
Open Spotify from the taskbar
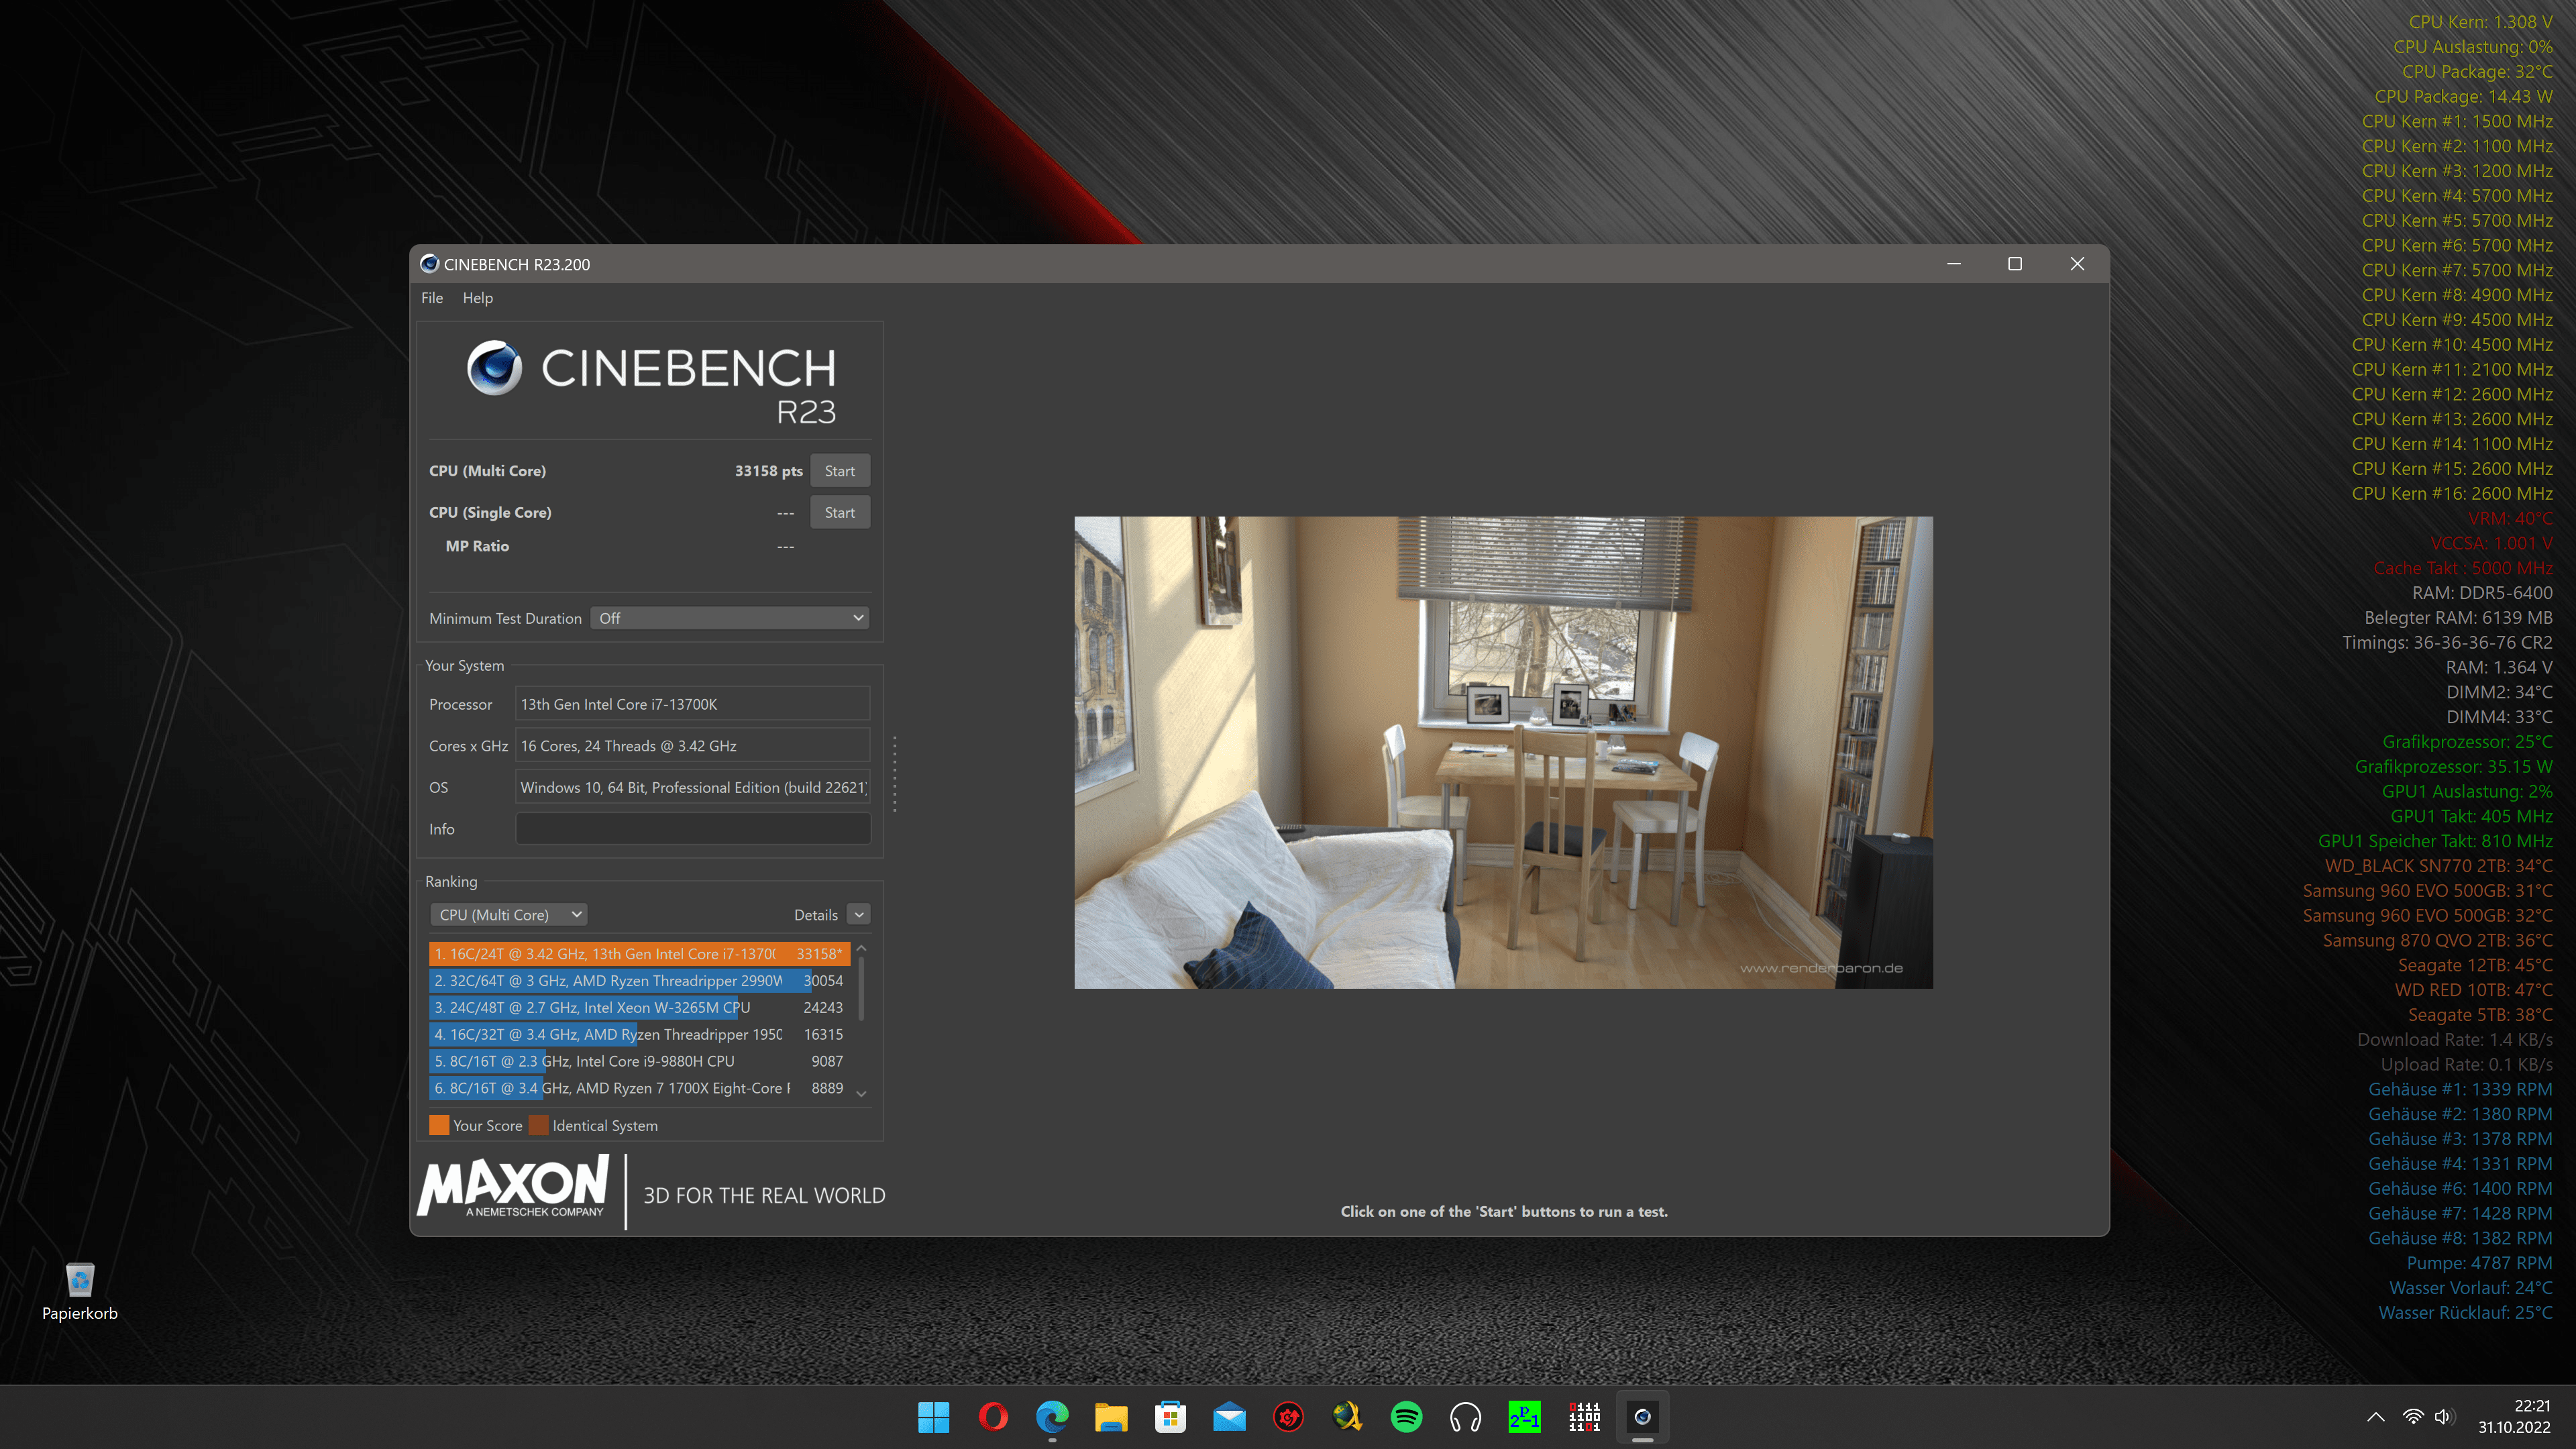[x=1406, y=1417]
